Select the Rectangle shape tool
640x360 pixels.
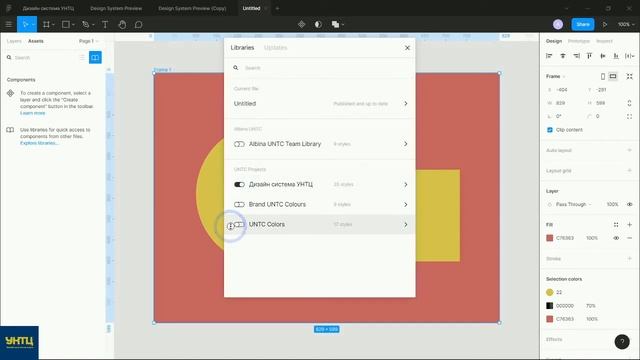pos(65,24)
